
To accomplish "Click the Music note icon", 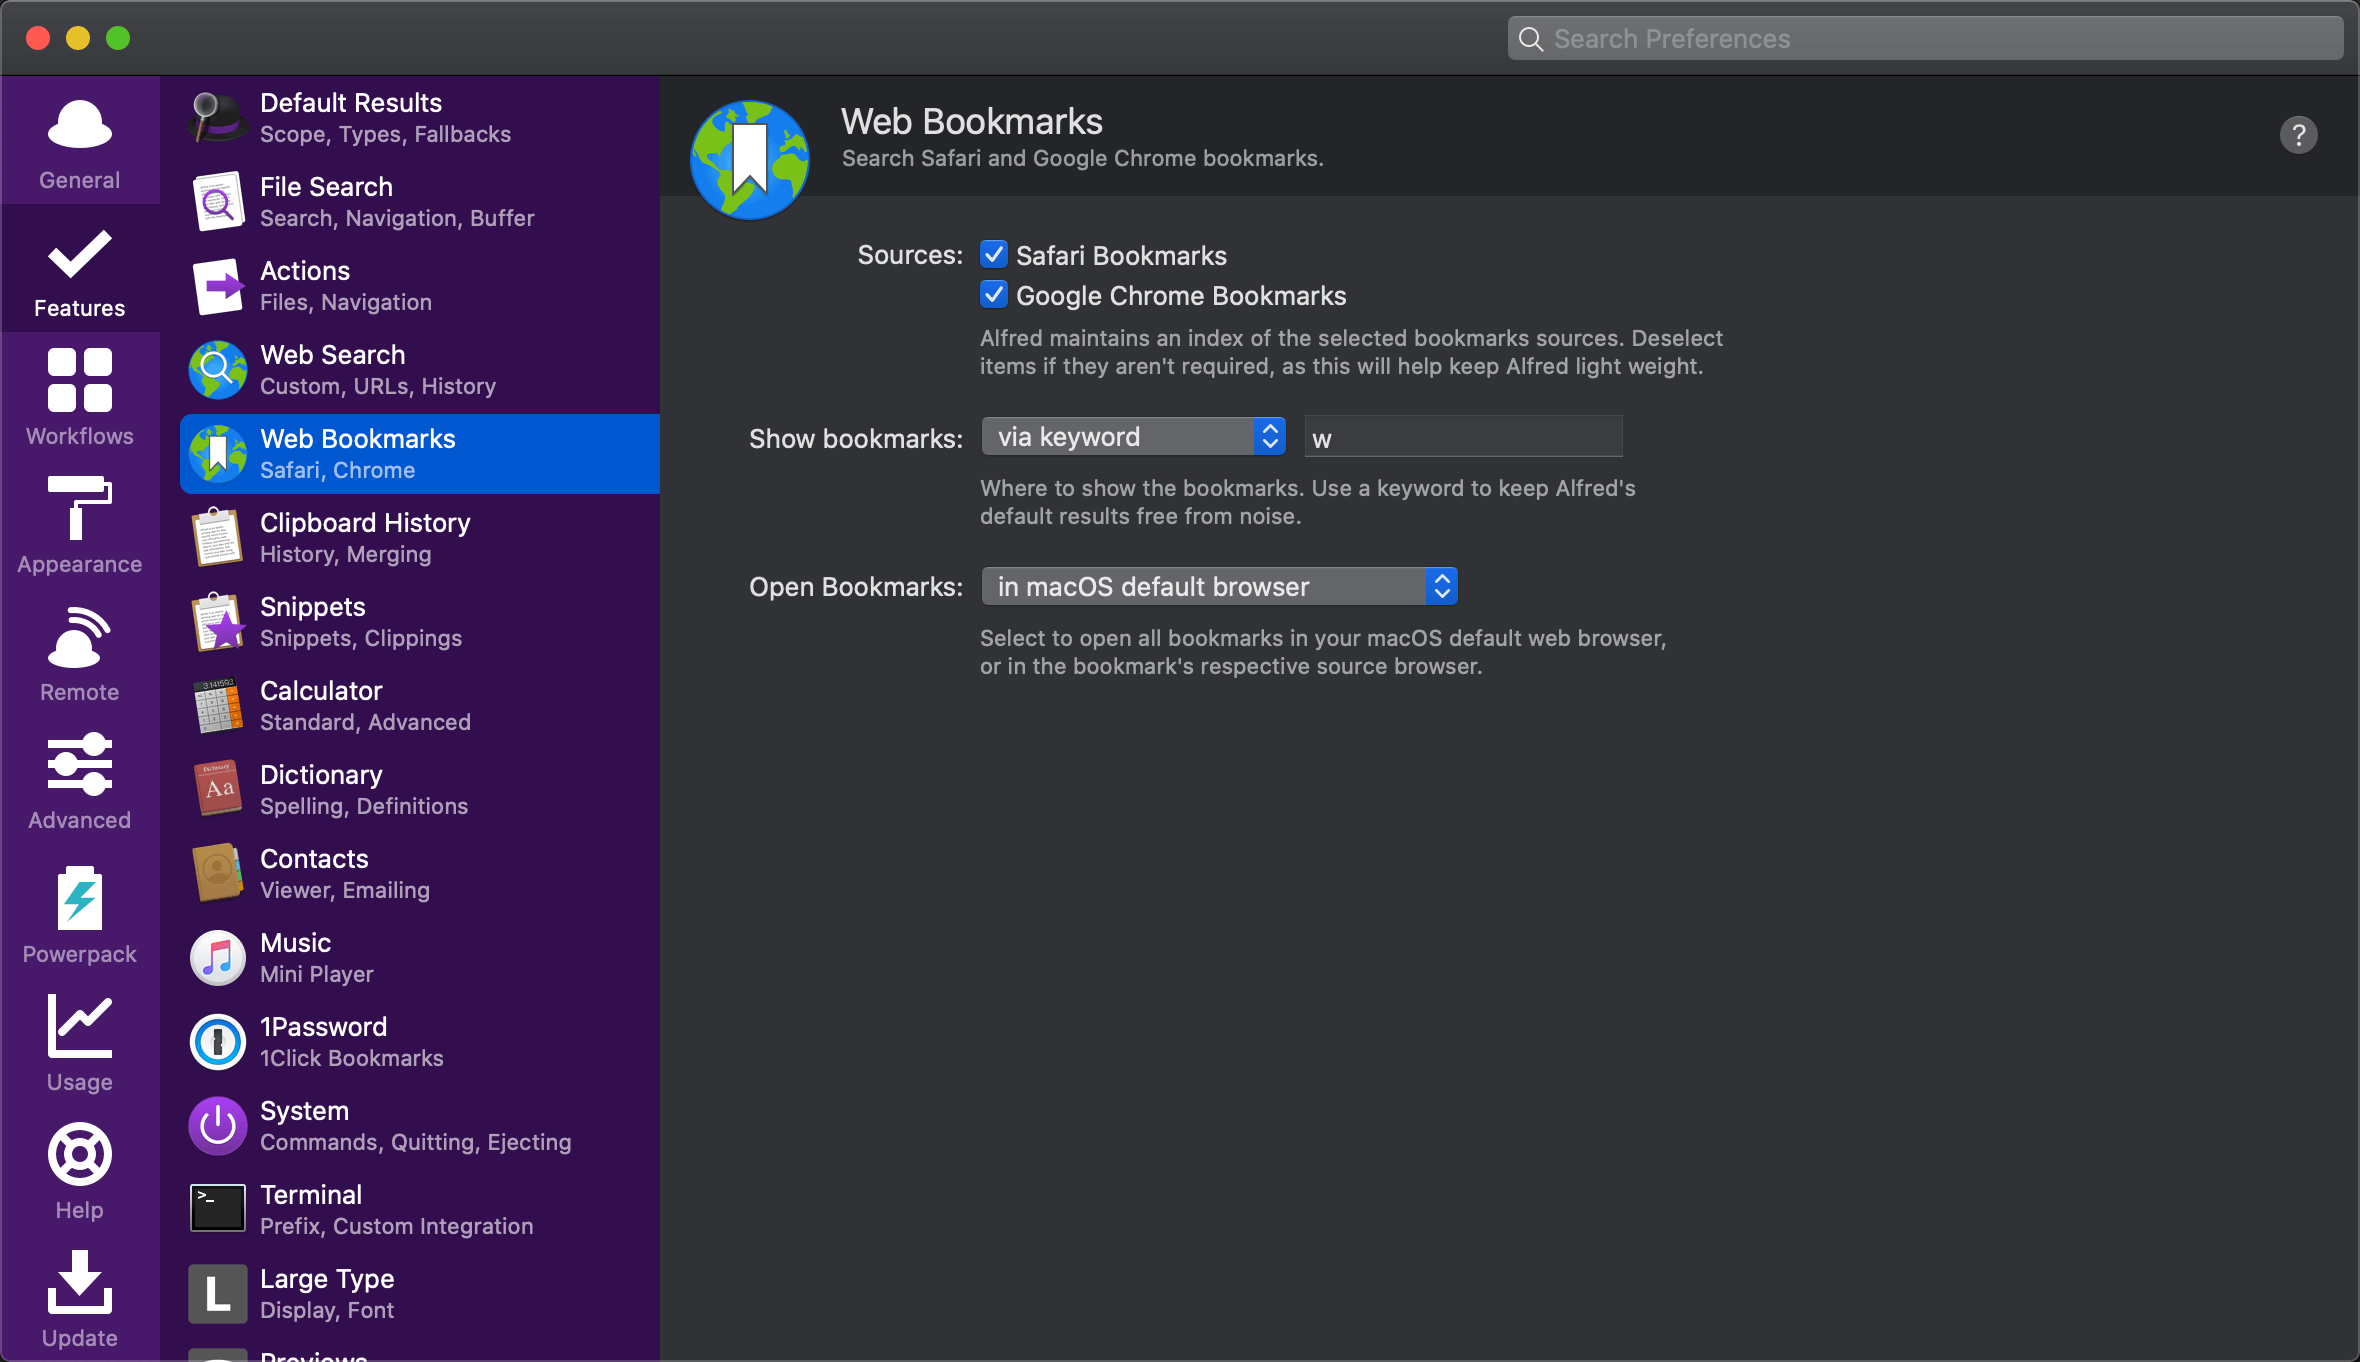I will coord(217,958).
